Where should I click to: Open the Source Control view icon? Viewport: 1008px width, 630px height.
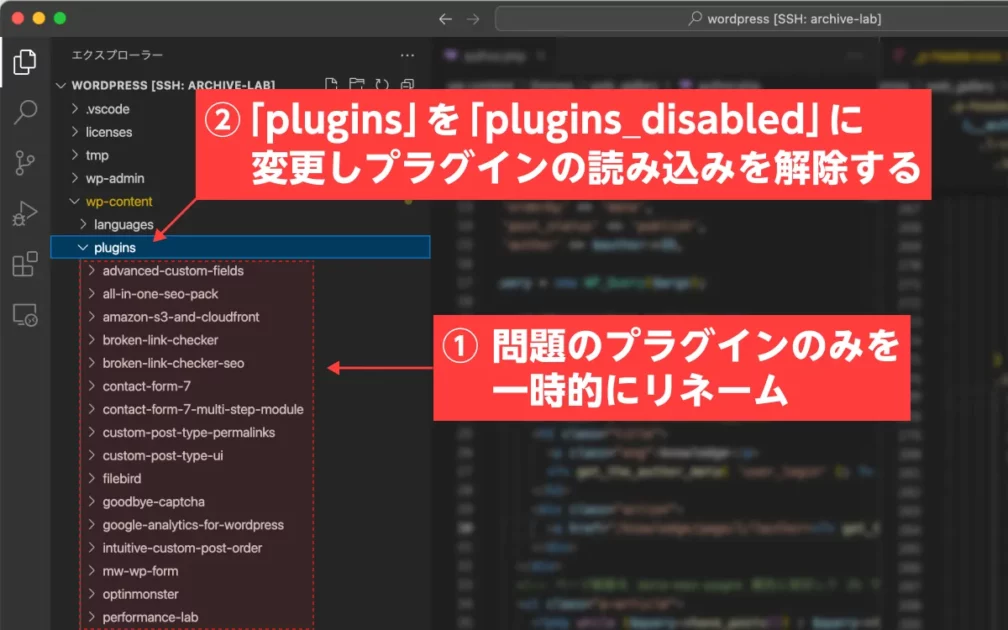[x=24, y=163]
